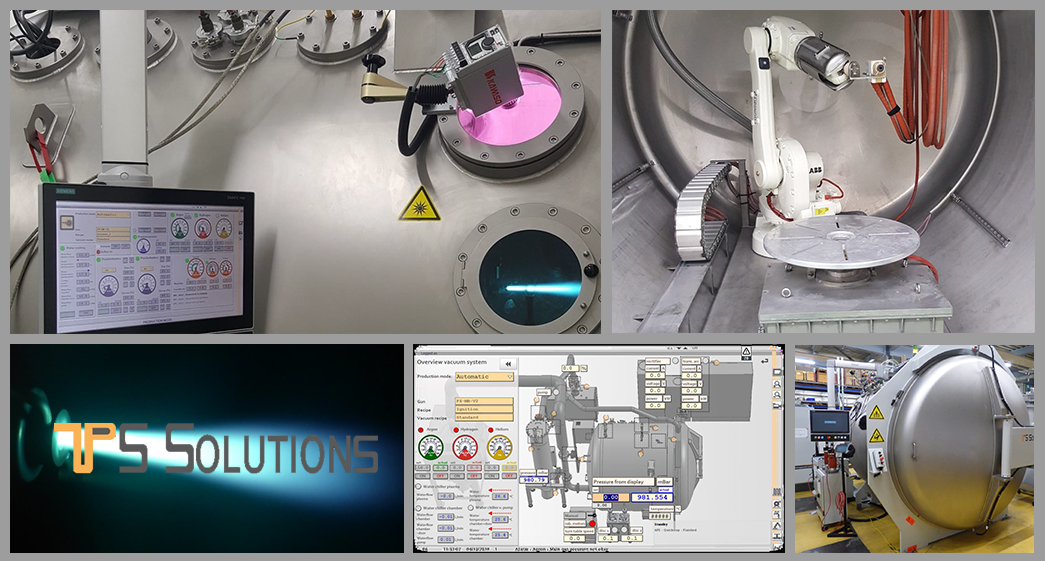Click the red rotation station indicator
This screenshot has height=561, width=1045.
tap(592, 521)
